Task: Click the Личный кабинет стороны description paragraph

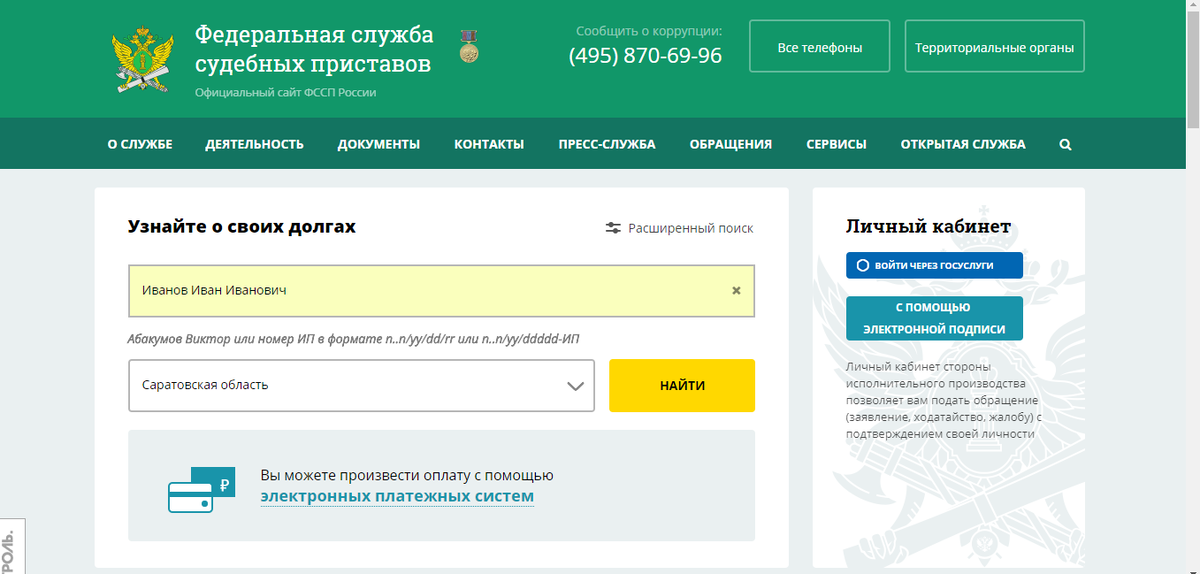Action: coord(944,400)
